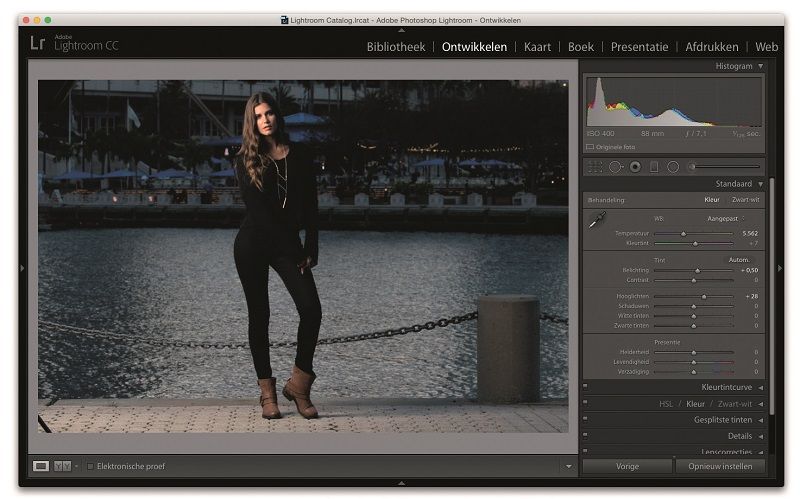800x499 pixels.
Task: Choose the Graduated Filter tool
Action: click(x=654, y=167)
